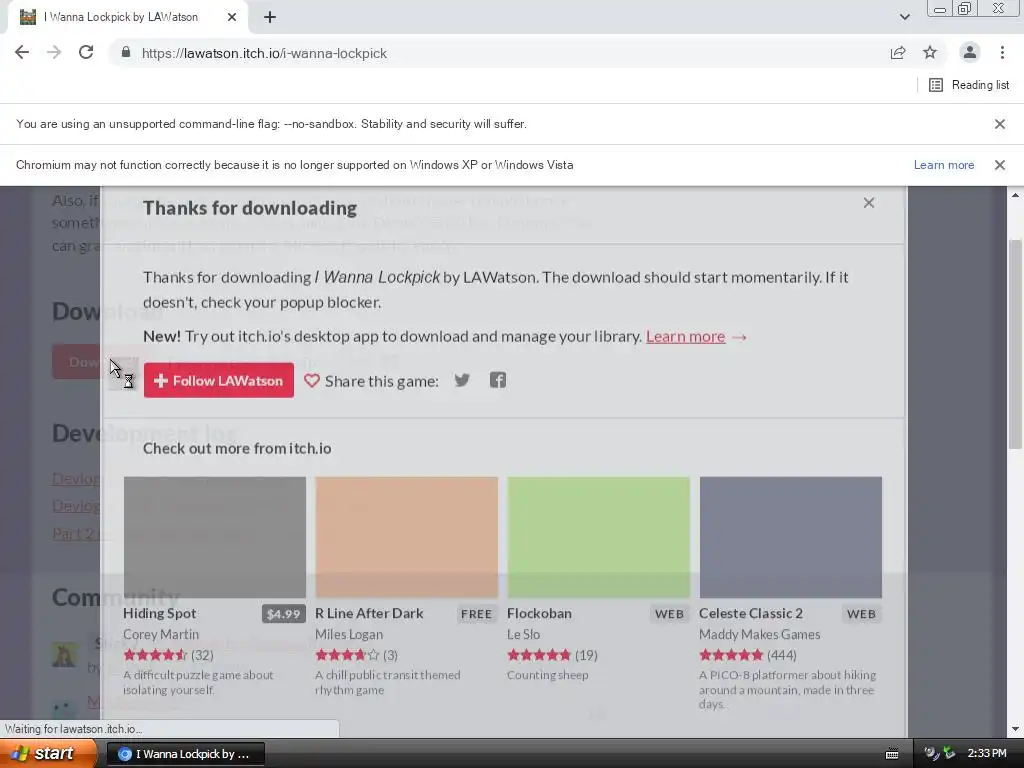Viewport: 1024px width, 768px height.
Task: Click R Line After Dark star rating
Action: tap(347, 655)
